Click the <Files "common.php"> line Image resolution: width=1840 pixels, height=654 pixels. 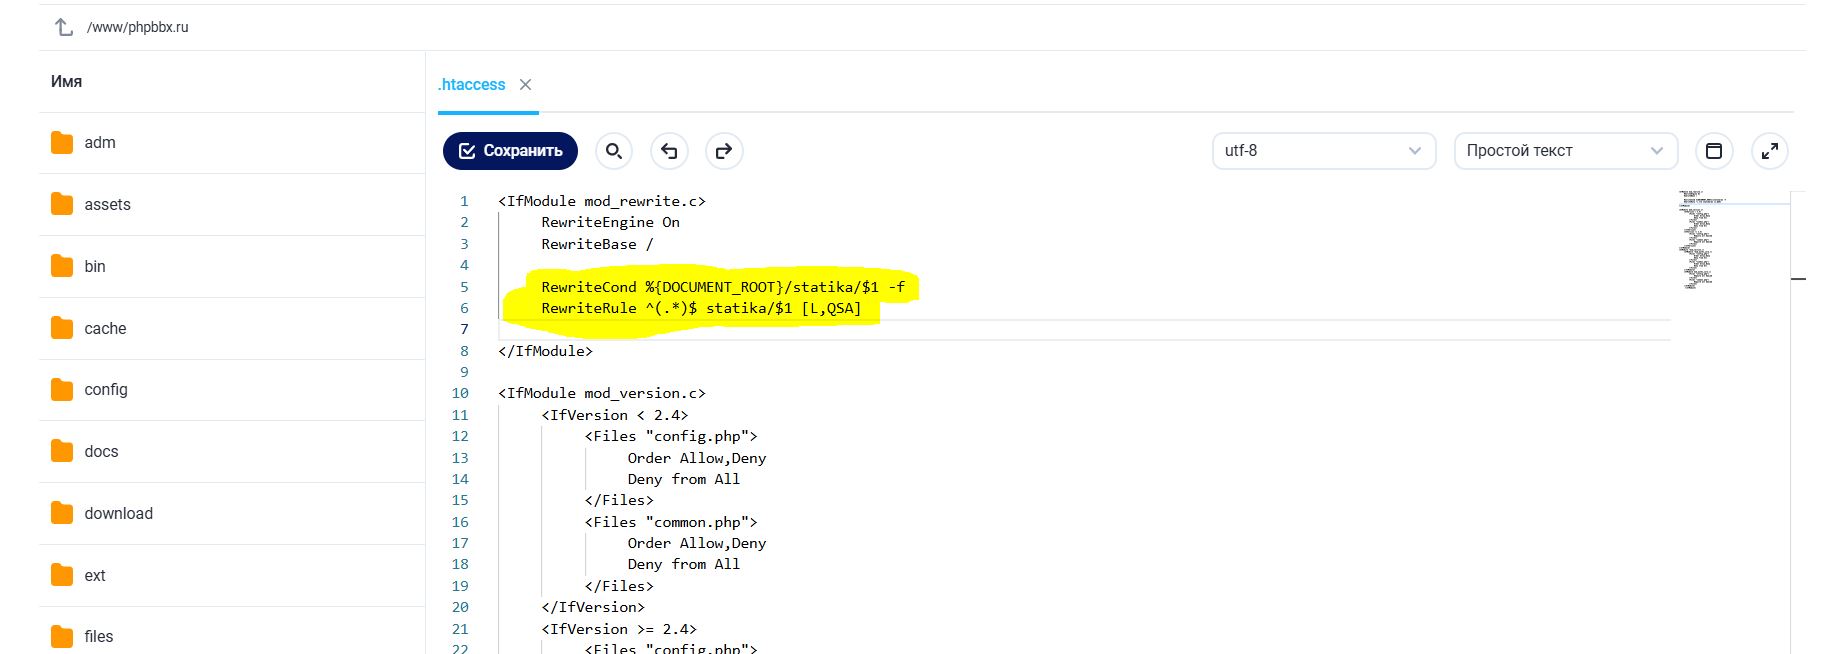pos(671,522)
